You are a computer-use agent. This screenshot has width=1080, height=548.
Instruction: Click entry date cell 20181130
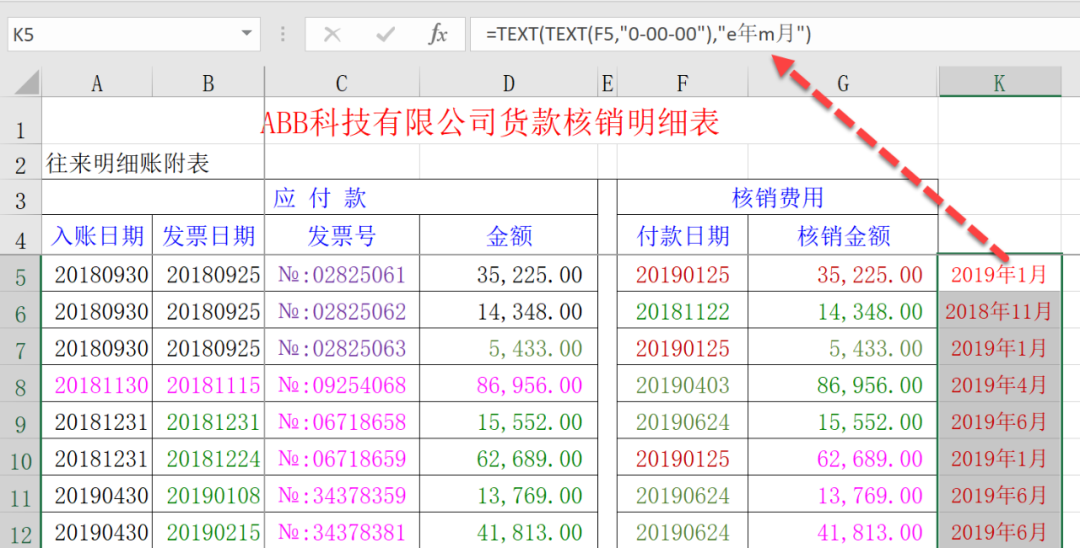point(97,385)
